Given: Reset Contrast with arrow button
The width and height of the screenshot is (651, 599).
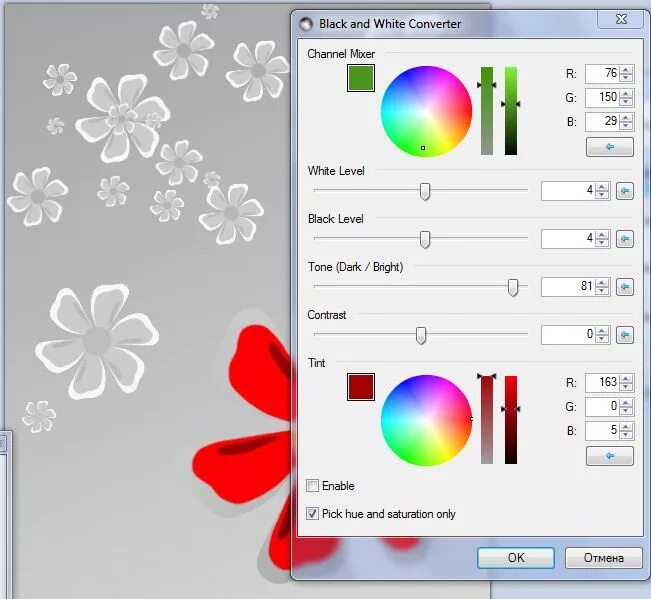Looking at the screenshot, I should coord(625,335).
